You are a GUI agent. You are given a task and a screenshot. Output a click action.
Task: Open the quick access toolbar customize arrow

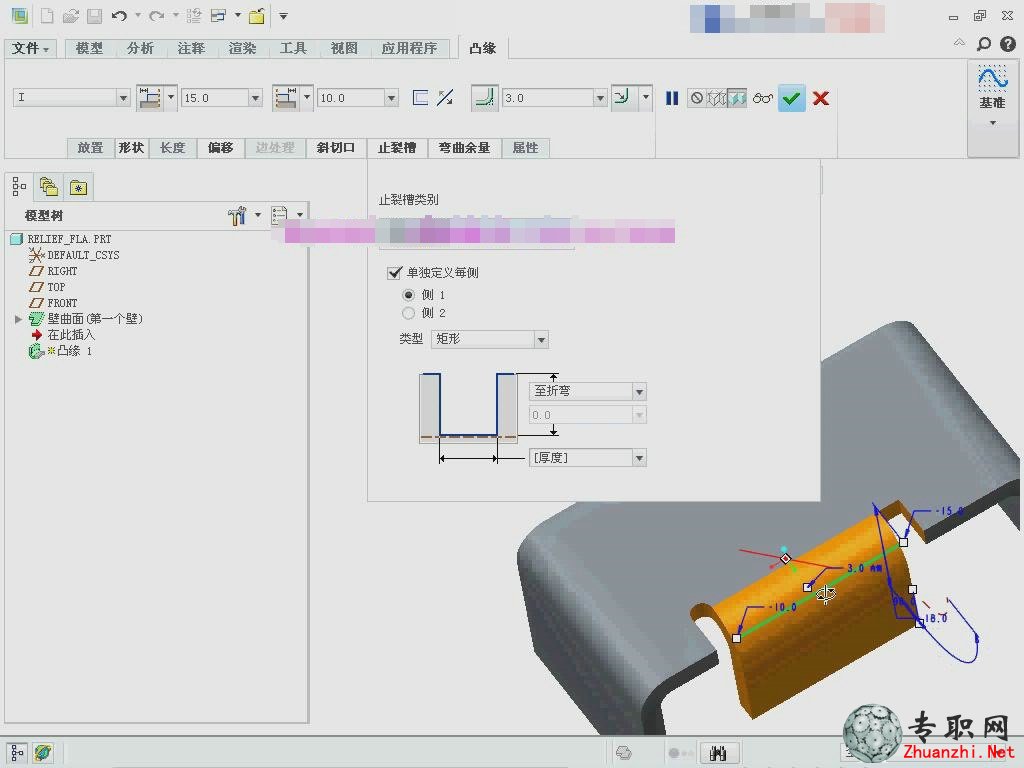pos(283,16)
